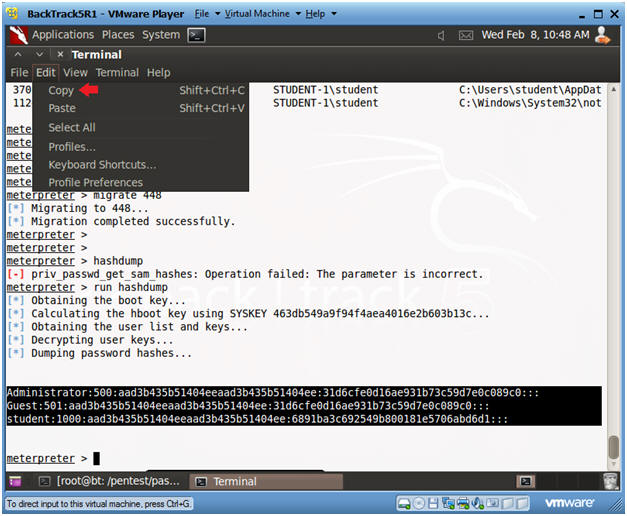Open Terminal Help menu
Screen dimensions: 627x516
click(158, 72)
